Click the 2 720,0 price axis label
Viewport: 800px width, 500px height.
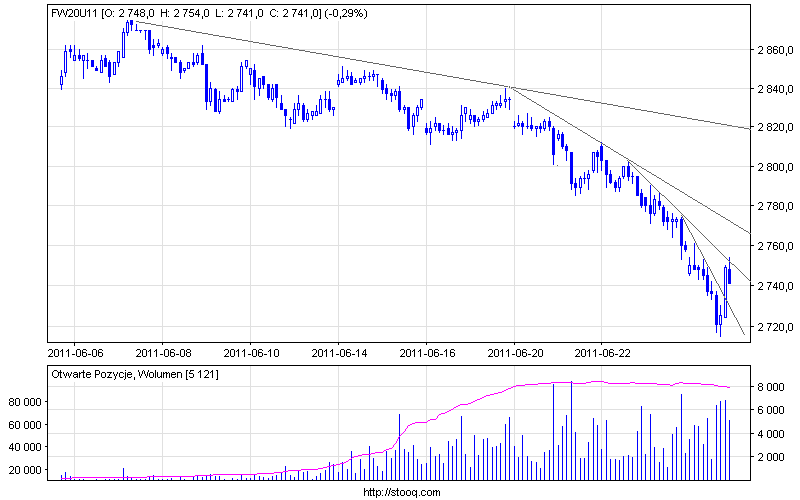pos(776,327)
